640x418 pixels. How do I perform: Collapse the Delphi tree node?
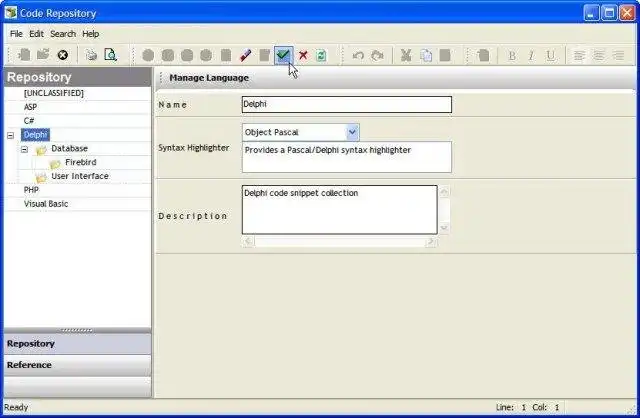[x=11, y=135]
